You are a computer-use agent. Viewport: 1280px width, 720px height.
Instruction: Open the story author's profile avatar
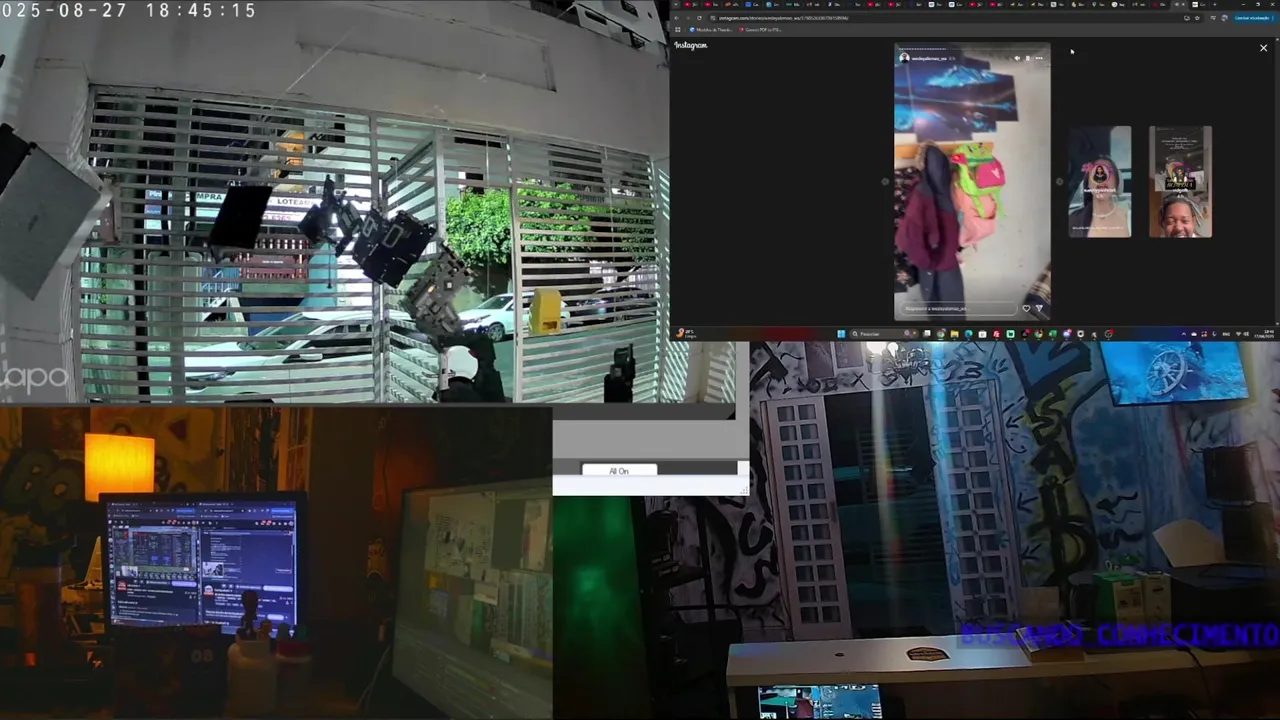coord(904,58)
